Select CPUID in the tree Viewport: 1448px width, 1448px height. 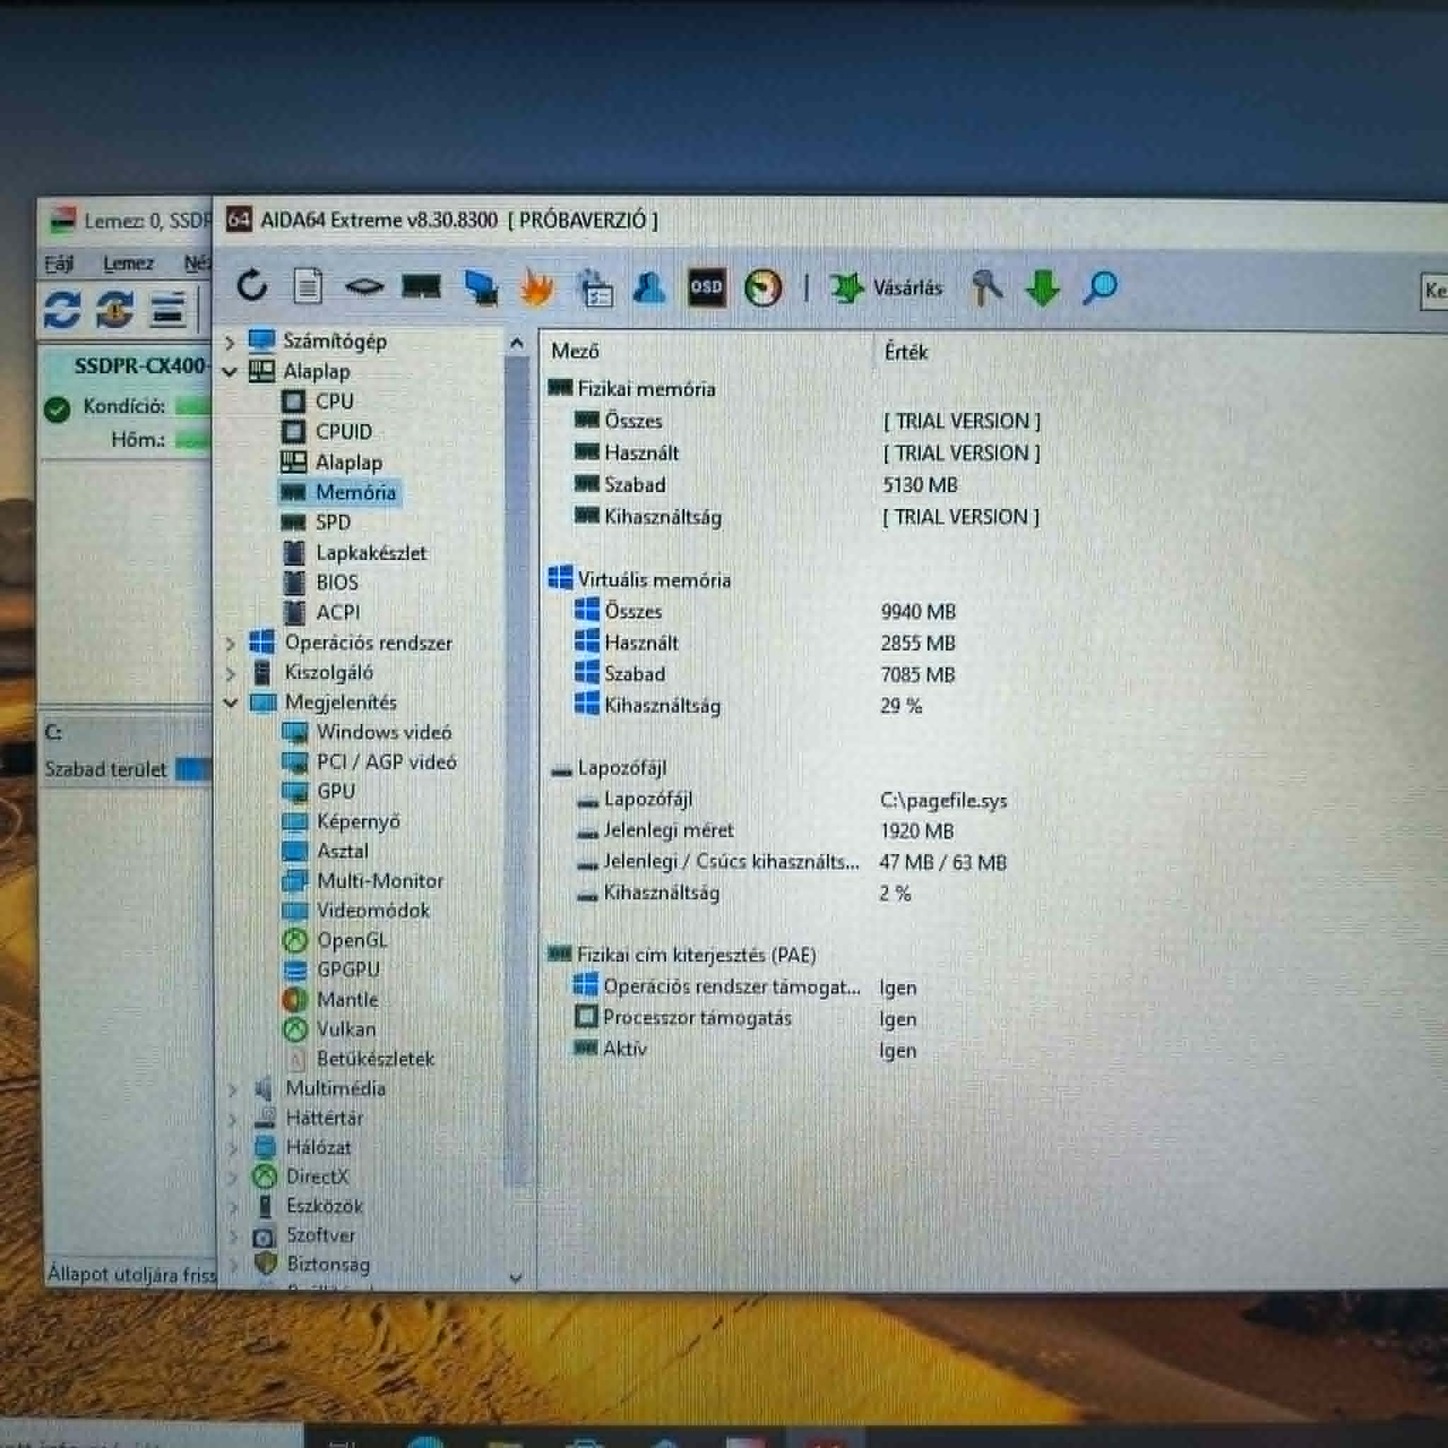pyautogui.click(x=343, y=432)
